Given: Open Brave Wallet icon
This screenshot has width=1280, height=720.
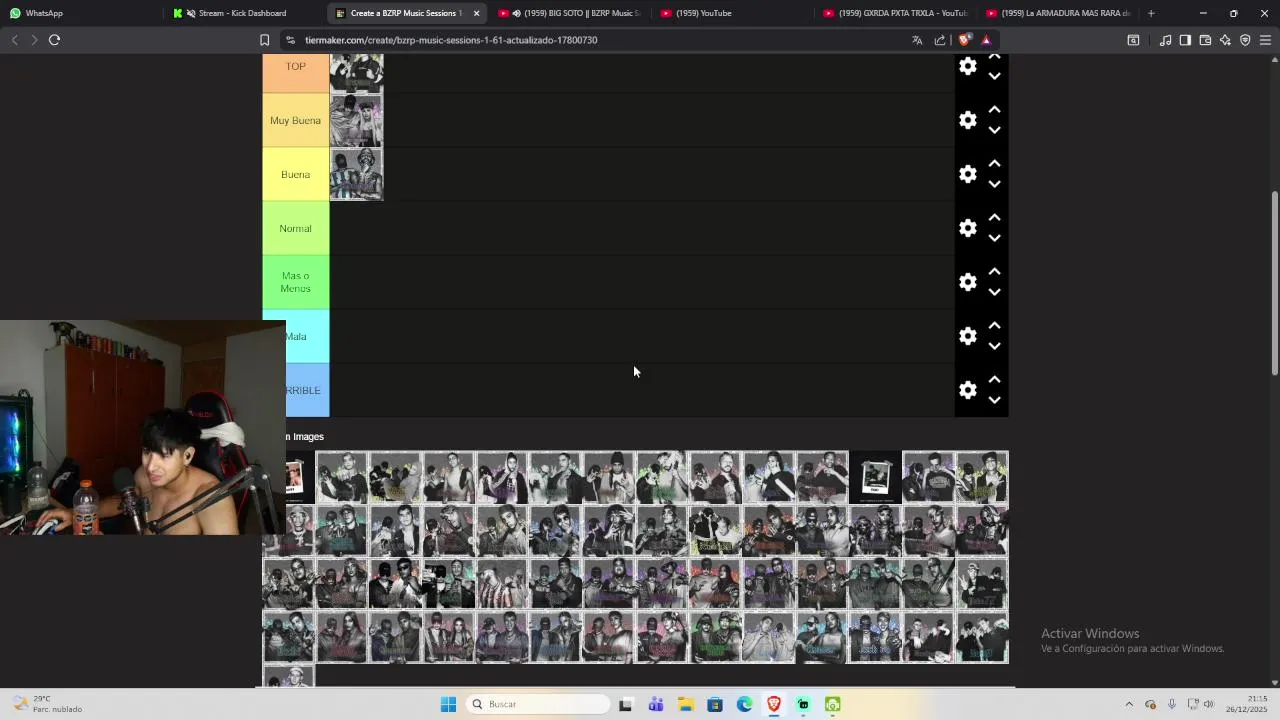Looking at the screenshot, I should tap(1205, 40).
